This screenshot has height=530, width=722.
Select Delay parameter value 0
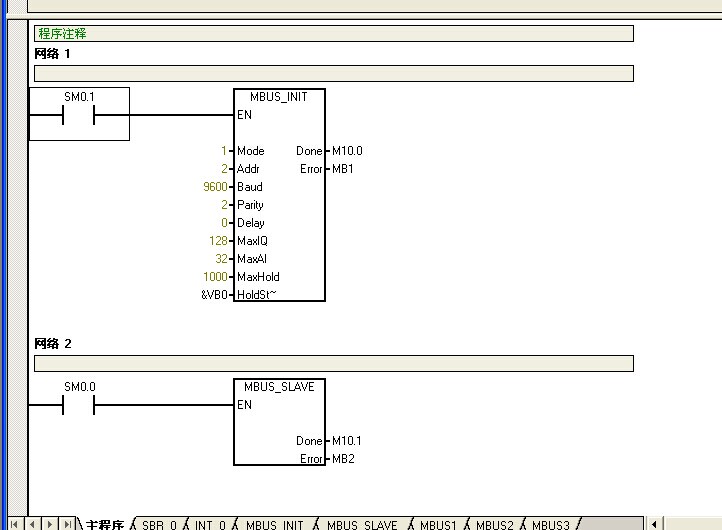(224, 223)
